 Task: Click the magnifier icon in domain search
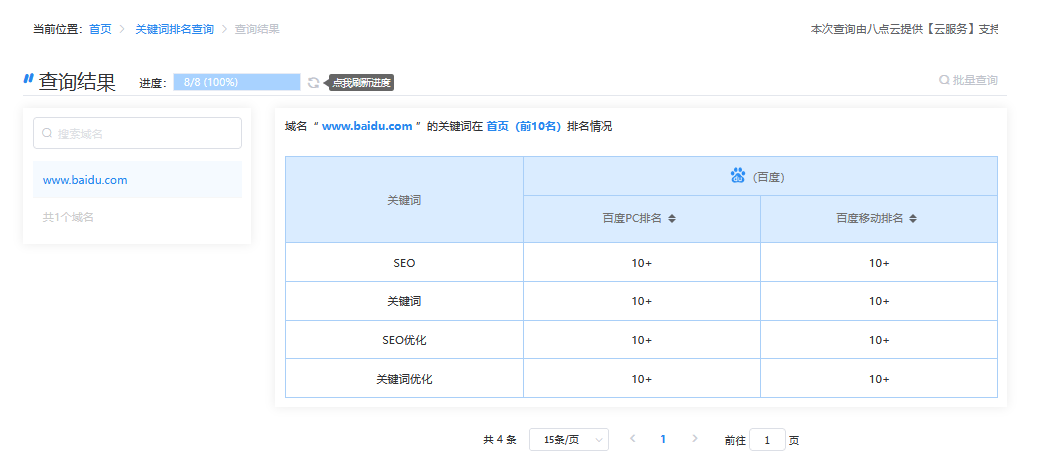[47, 133]
